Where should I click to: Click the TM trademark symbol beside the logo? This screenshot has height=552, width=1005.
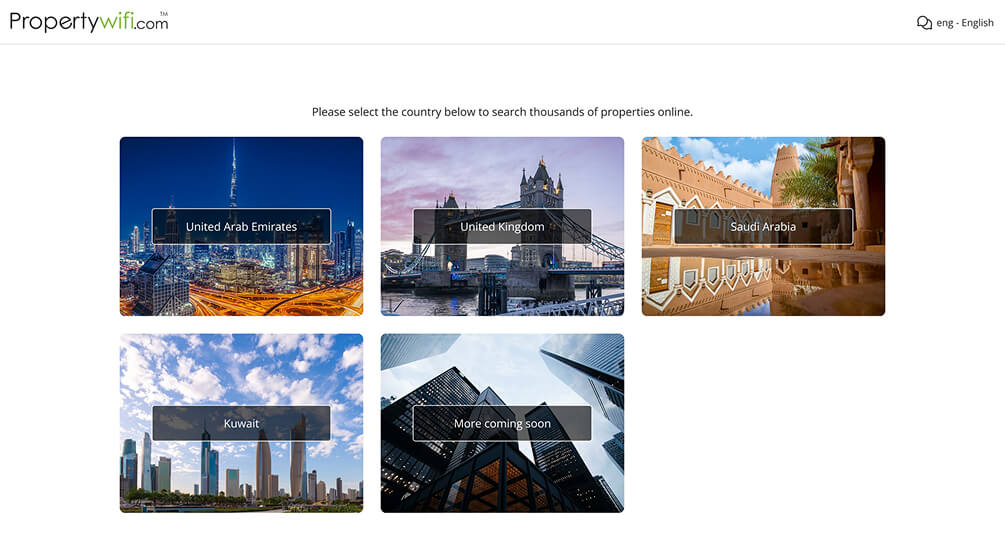click(x=163, y=14)
